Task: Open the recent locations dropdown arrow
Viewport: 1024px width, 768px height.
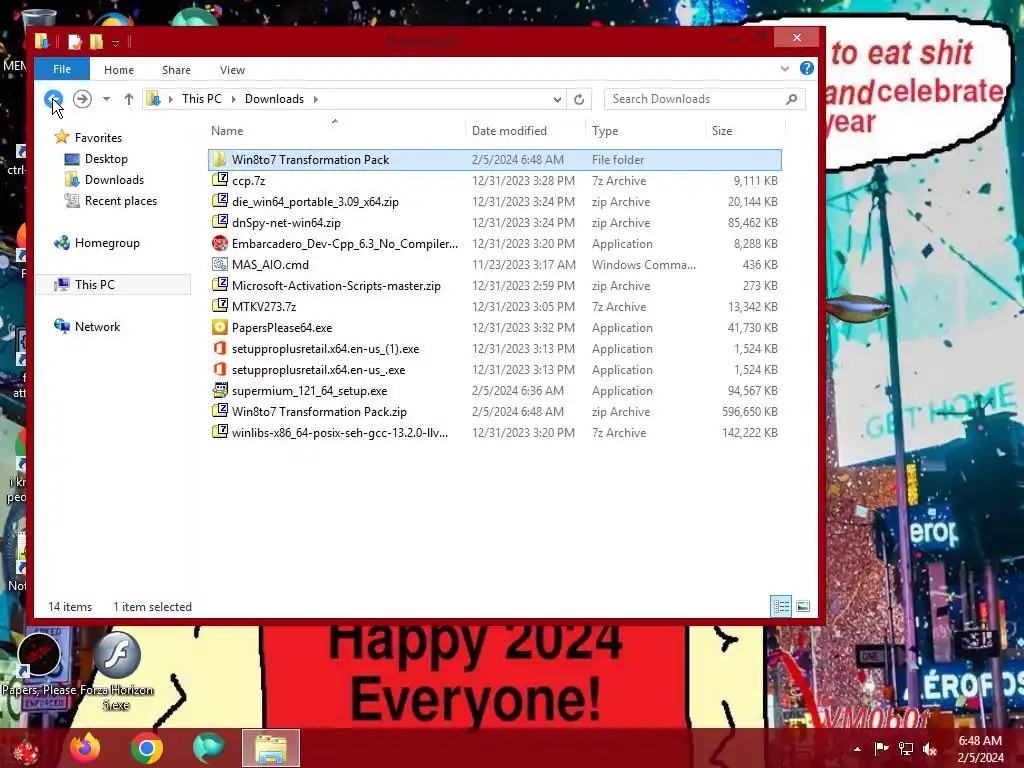Action: (106, 99)
